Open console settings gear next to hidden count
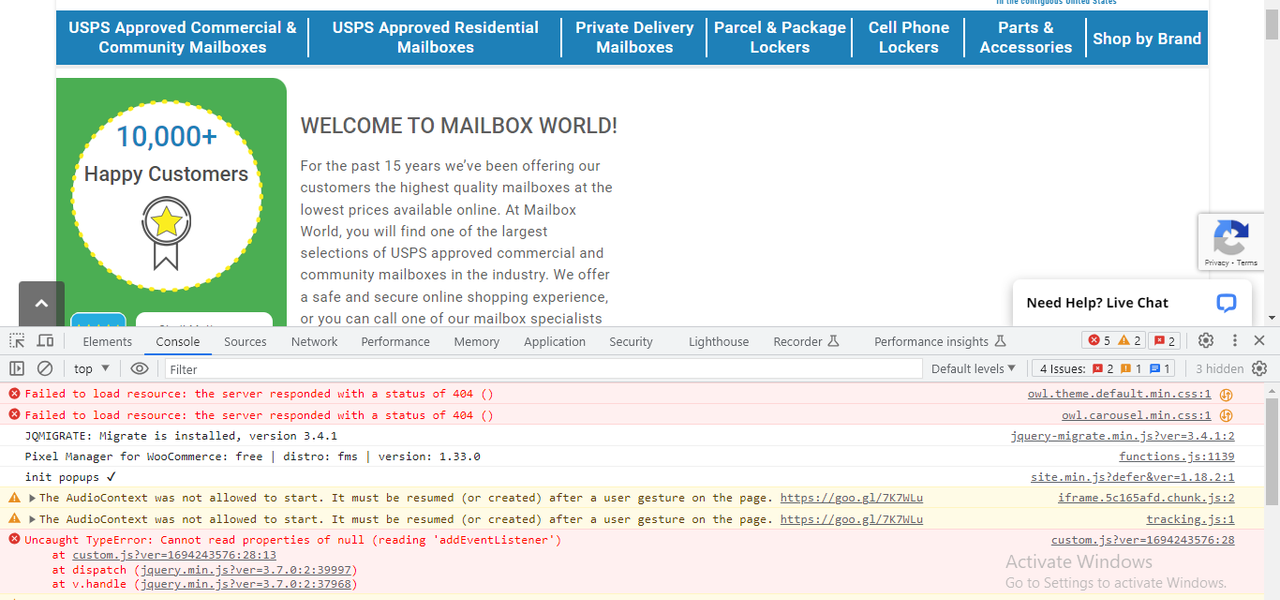 [1259, 369]
